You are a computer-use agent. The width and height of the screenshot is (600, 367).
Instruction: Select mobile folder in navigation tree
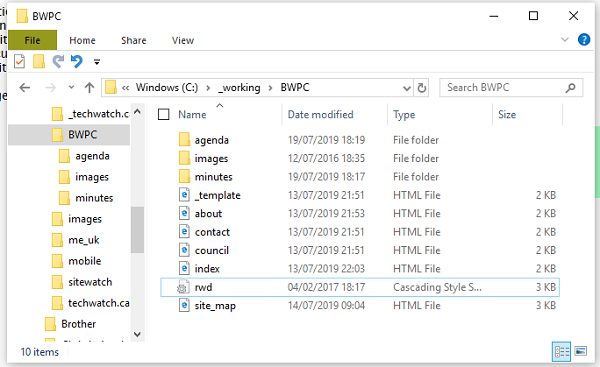click(x=85, y=261)
